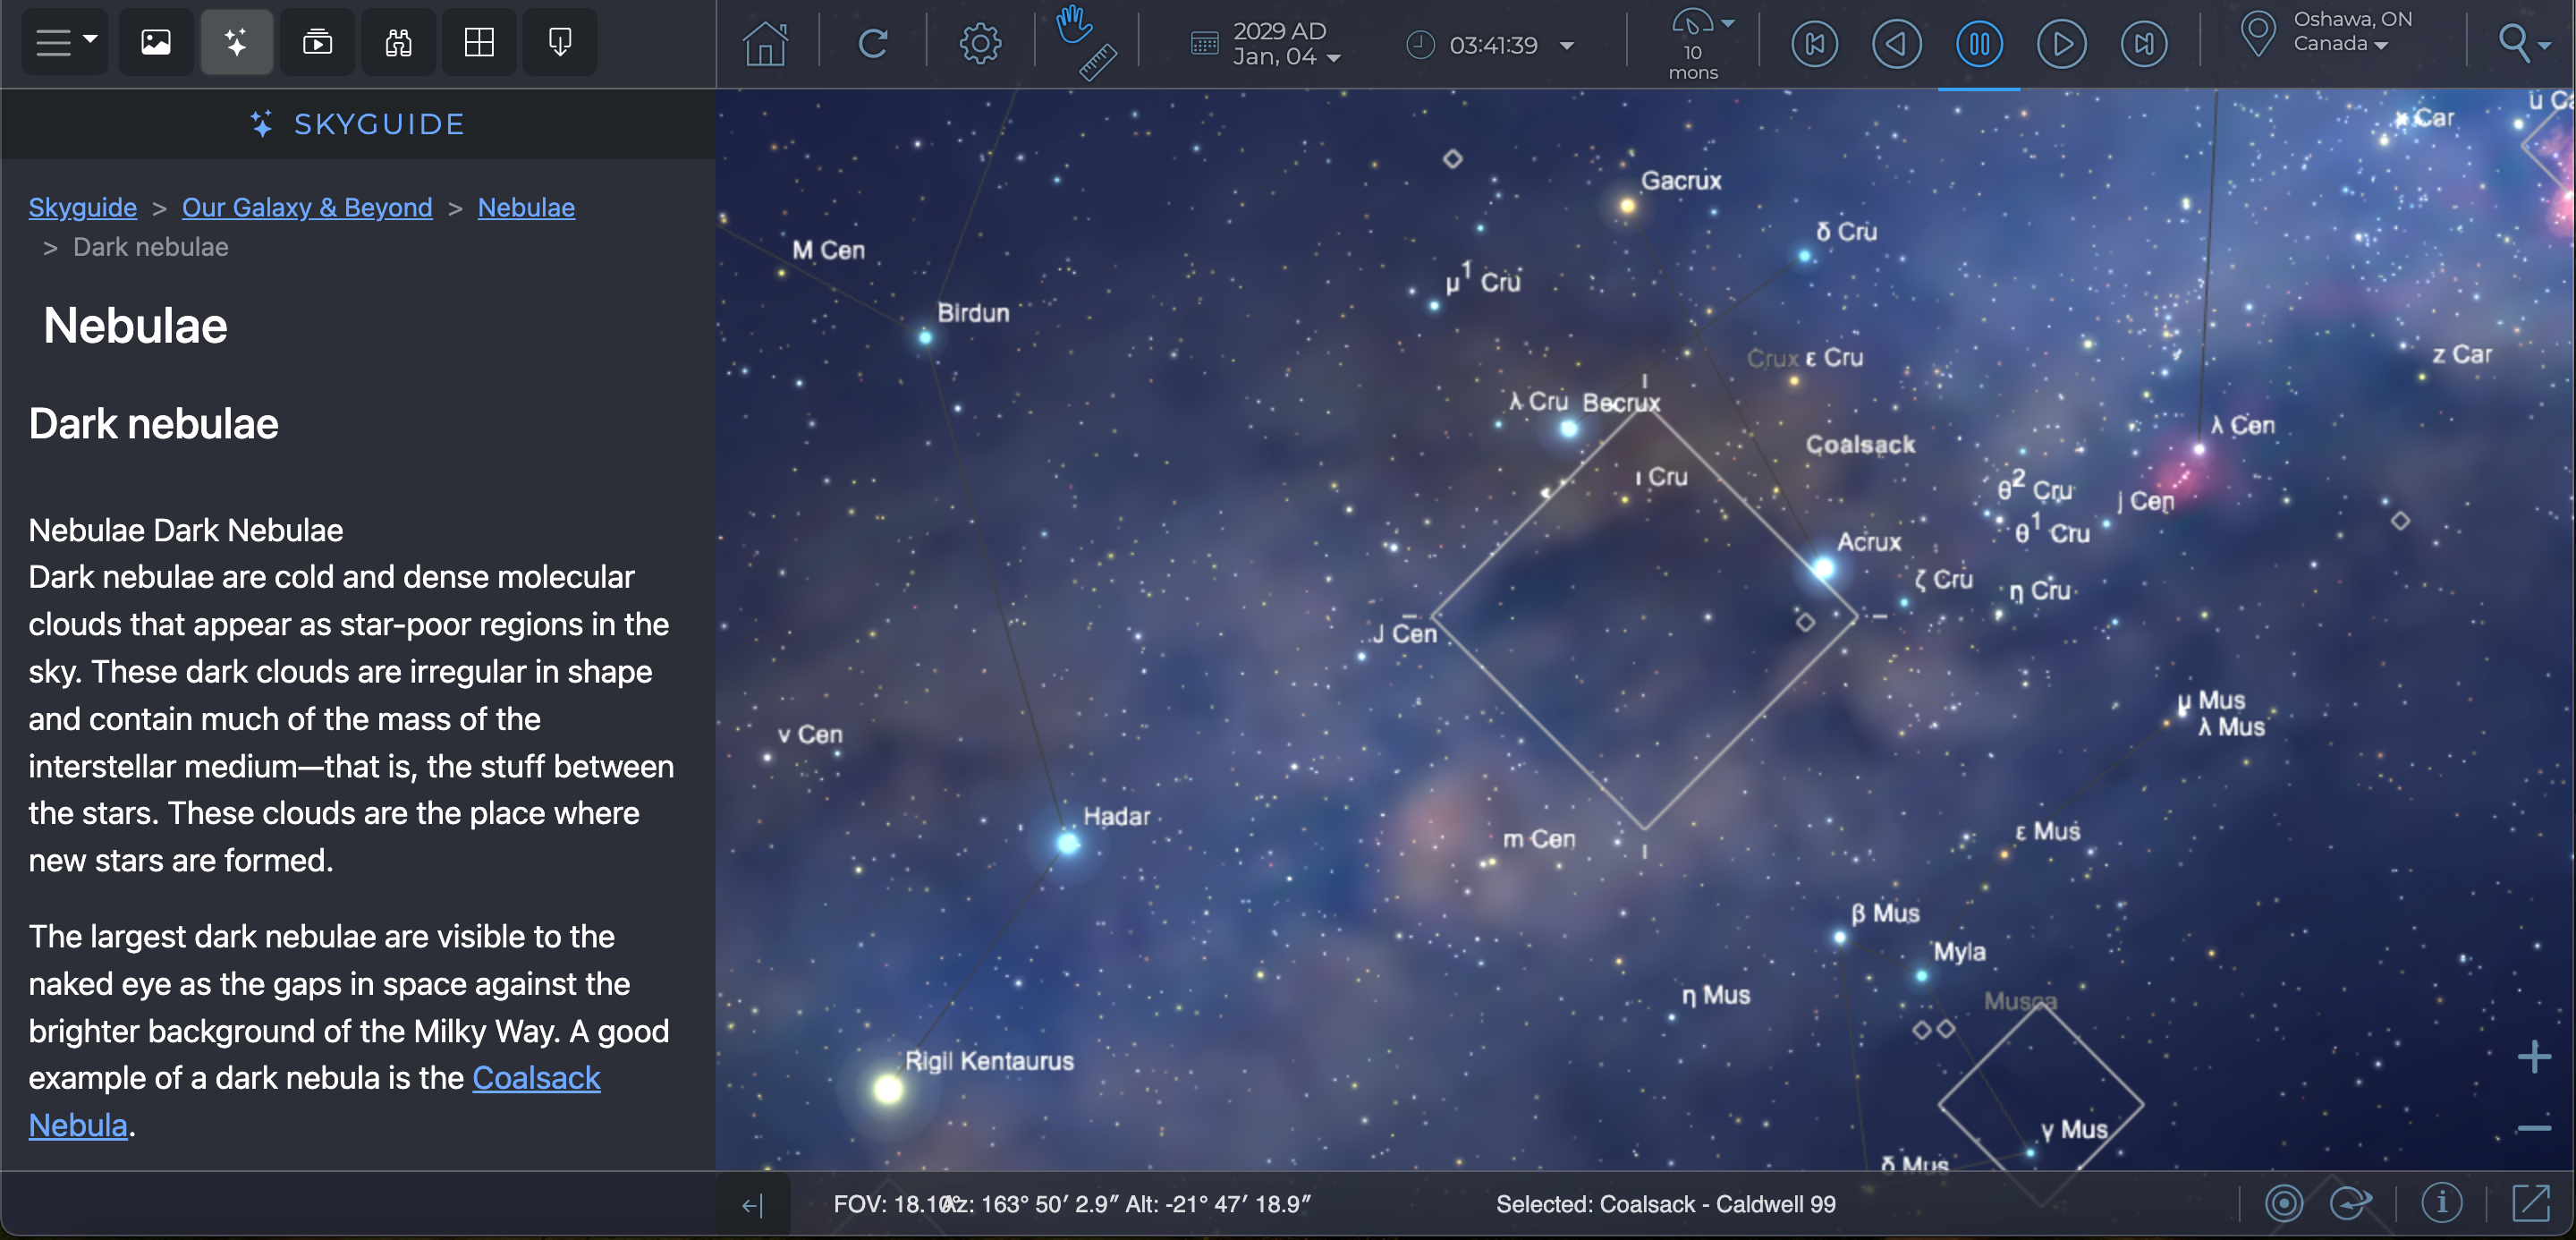Open the grid layout panel icon
This screenshot has width=2576, height=1240.
[x=479, y=42]
